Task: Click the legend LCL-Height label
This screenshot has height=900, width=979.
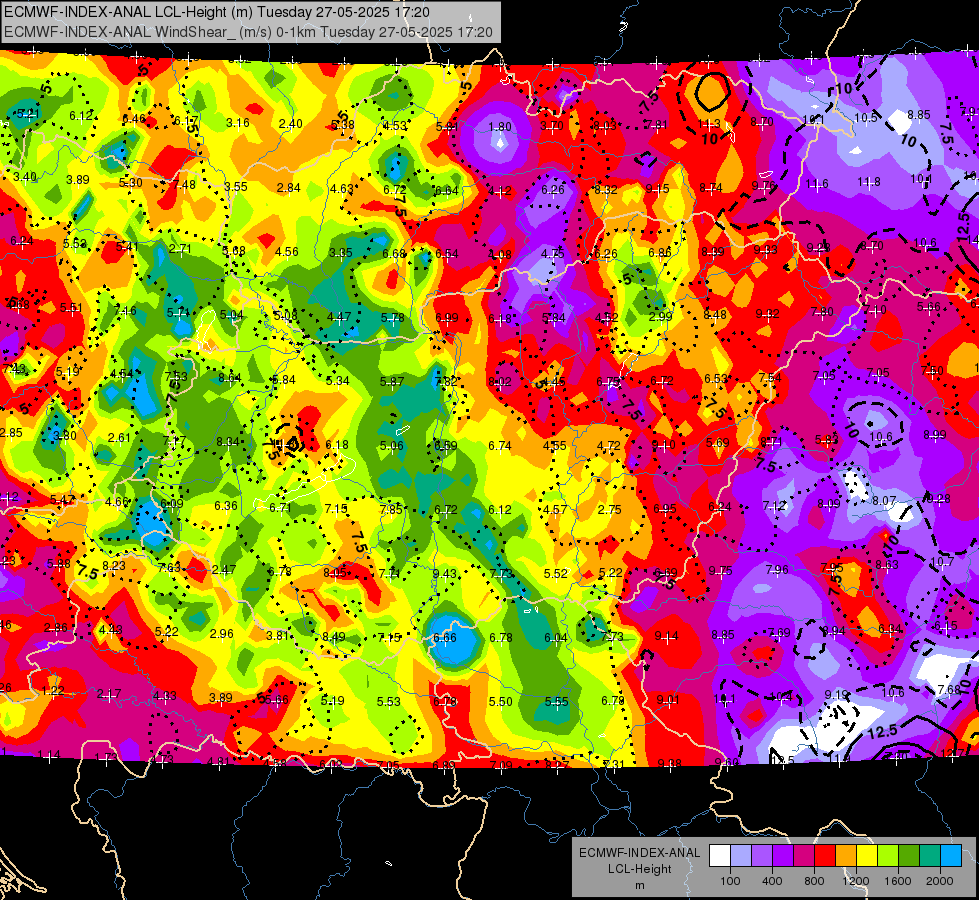Action: tap(639, 869)
